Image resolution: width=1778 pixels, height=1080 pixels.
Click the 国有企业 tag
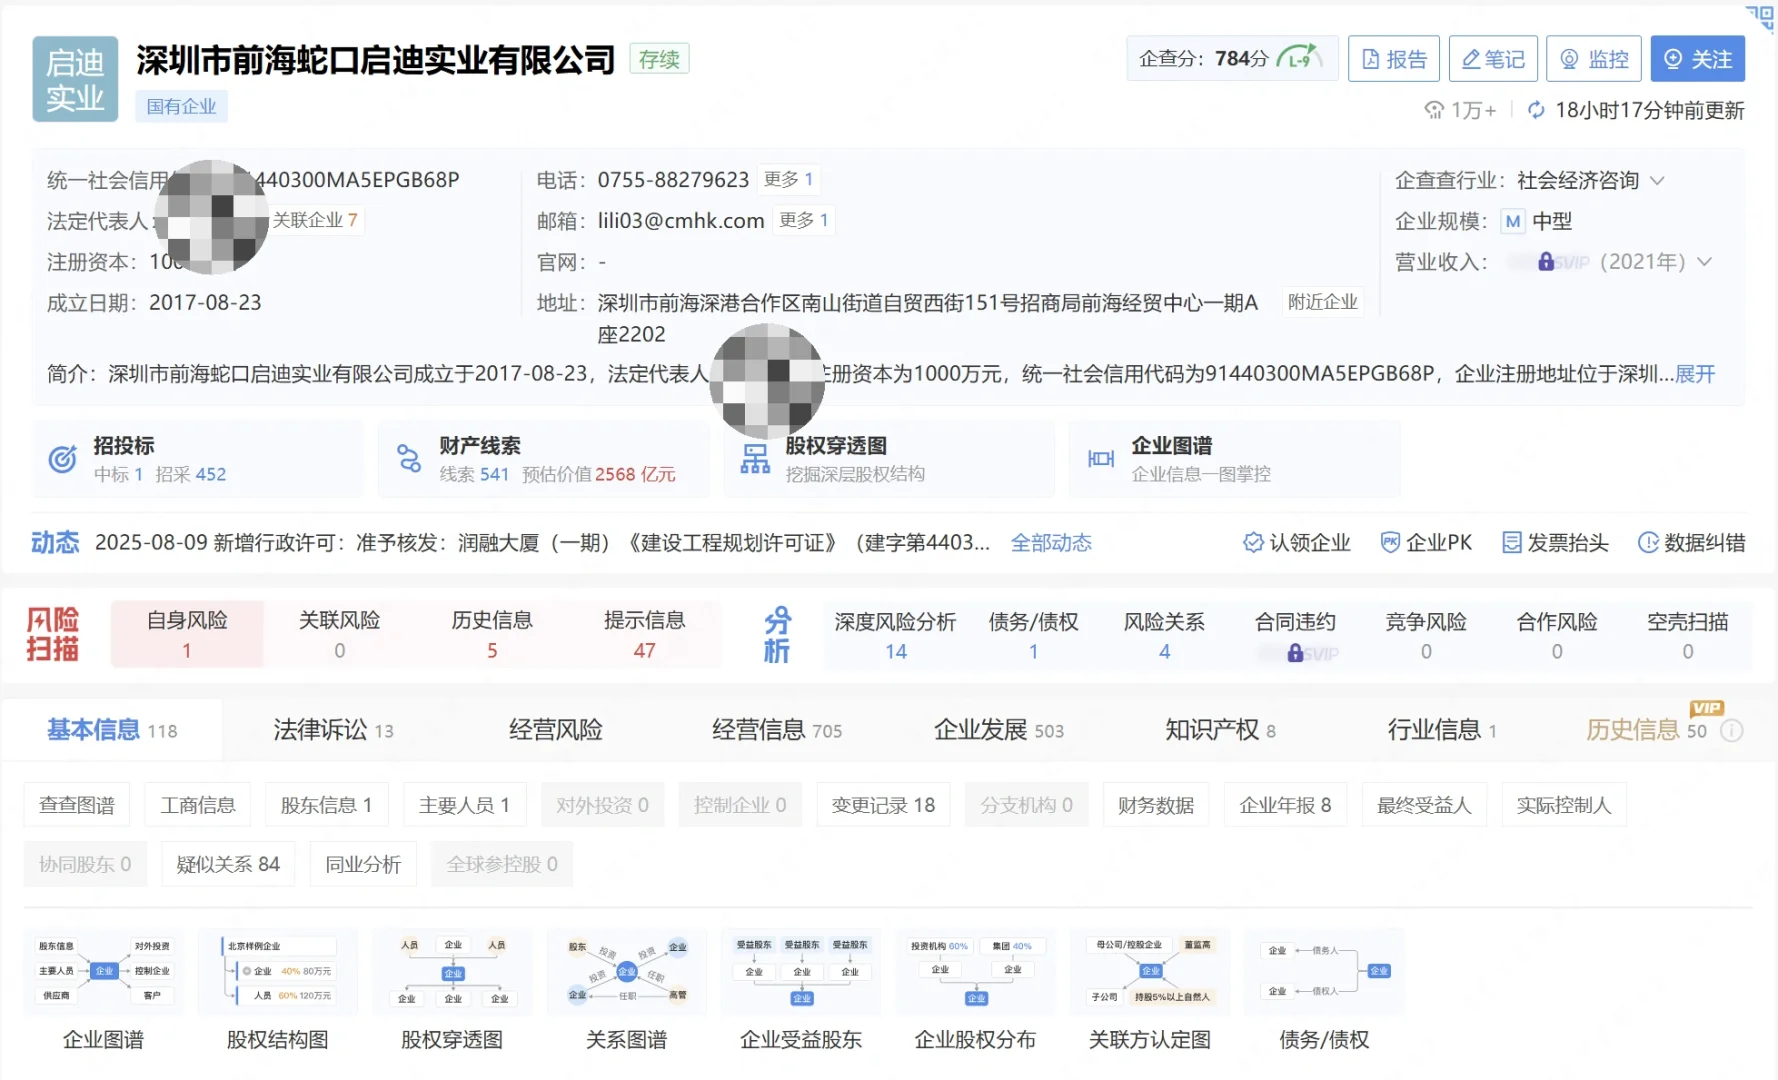tap(181, 106)
